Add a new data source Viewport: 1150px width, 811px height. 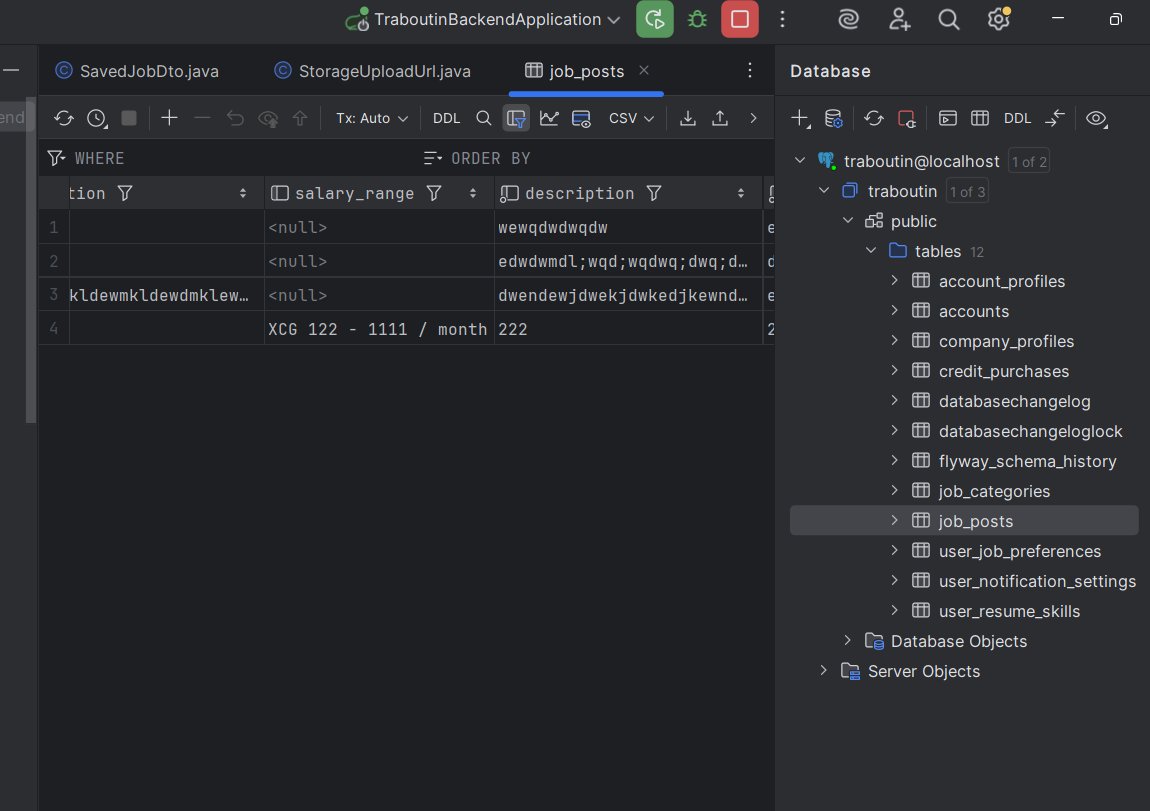pos(800,118)
